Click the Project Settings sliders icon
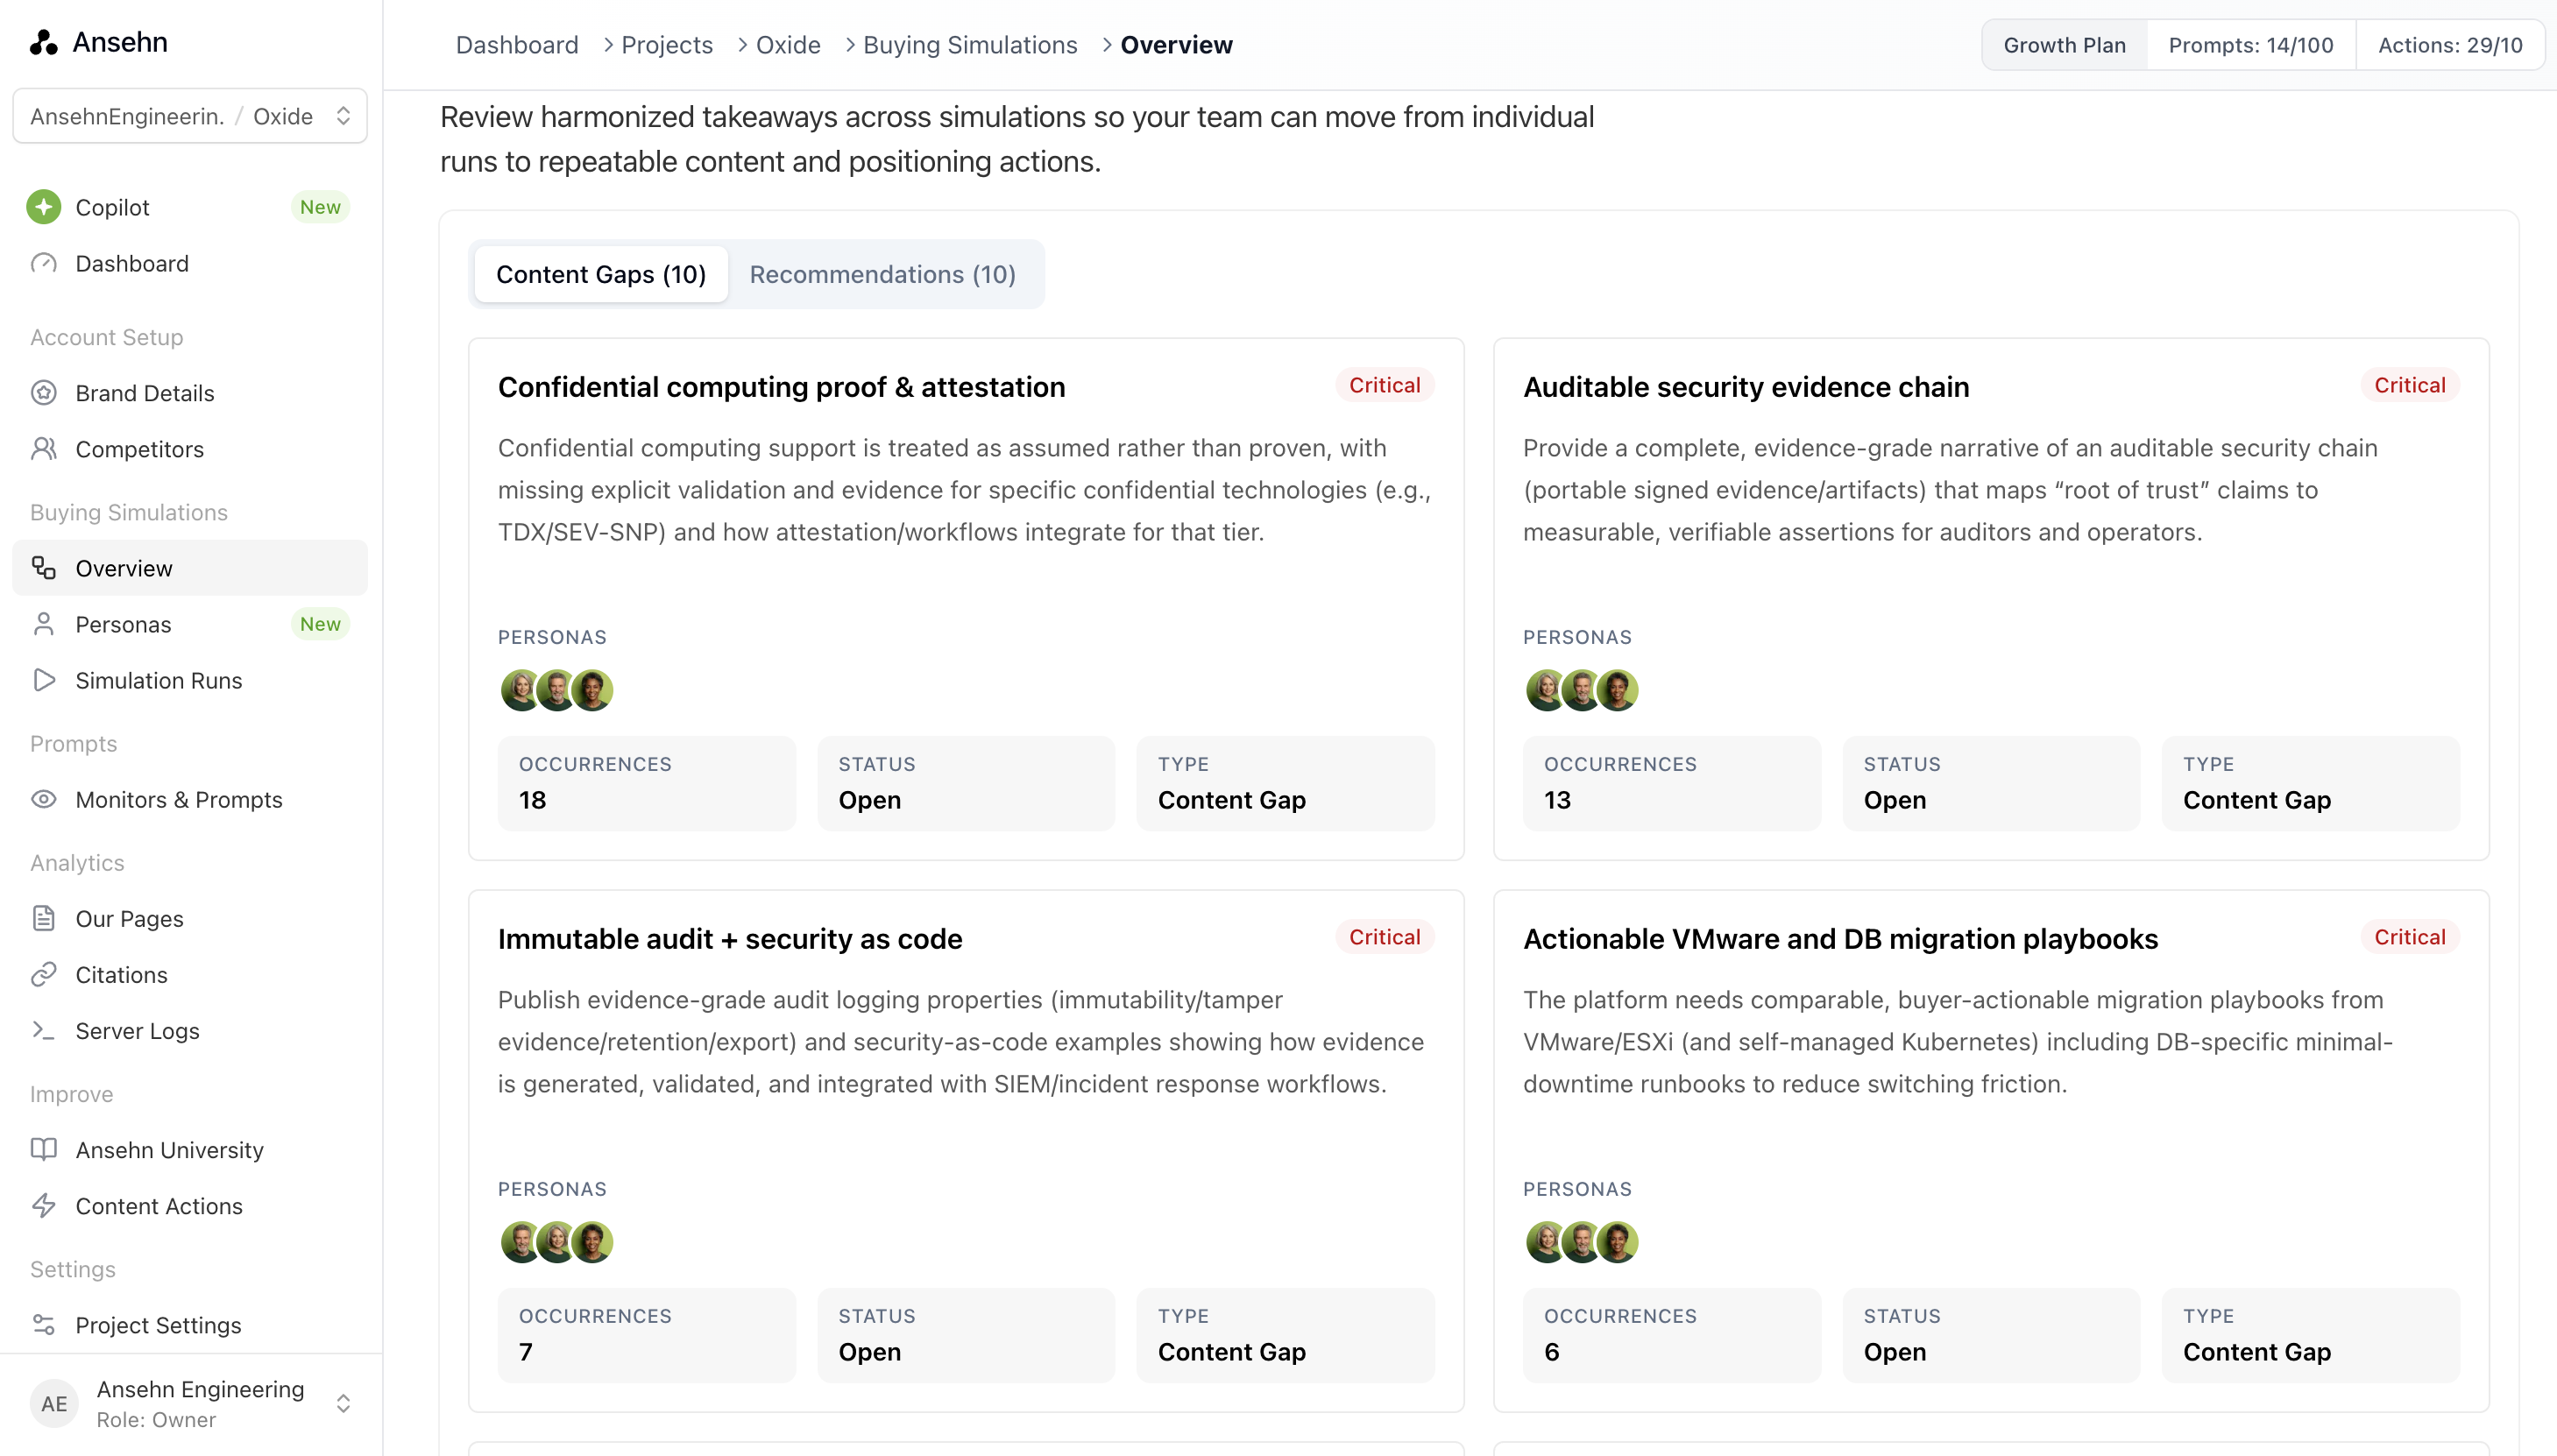The width and height of the screenshot is (2557, 1456). 43,1324
